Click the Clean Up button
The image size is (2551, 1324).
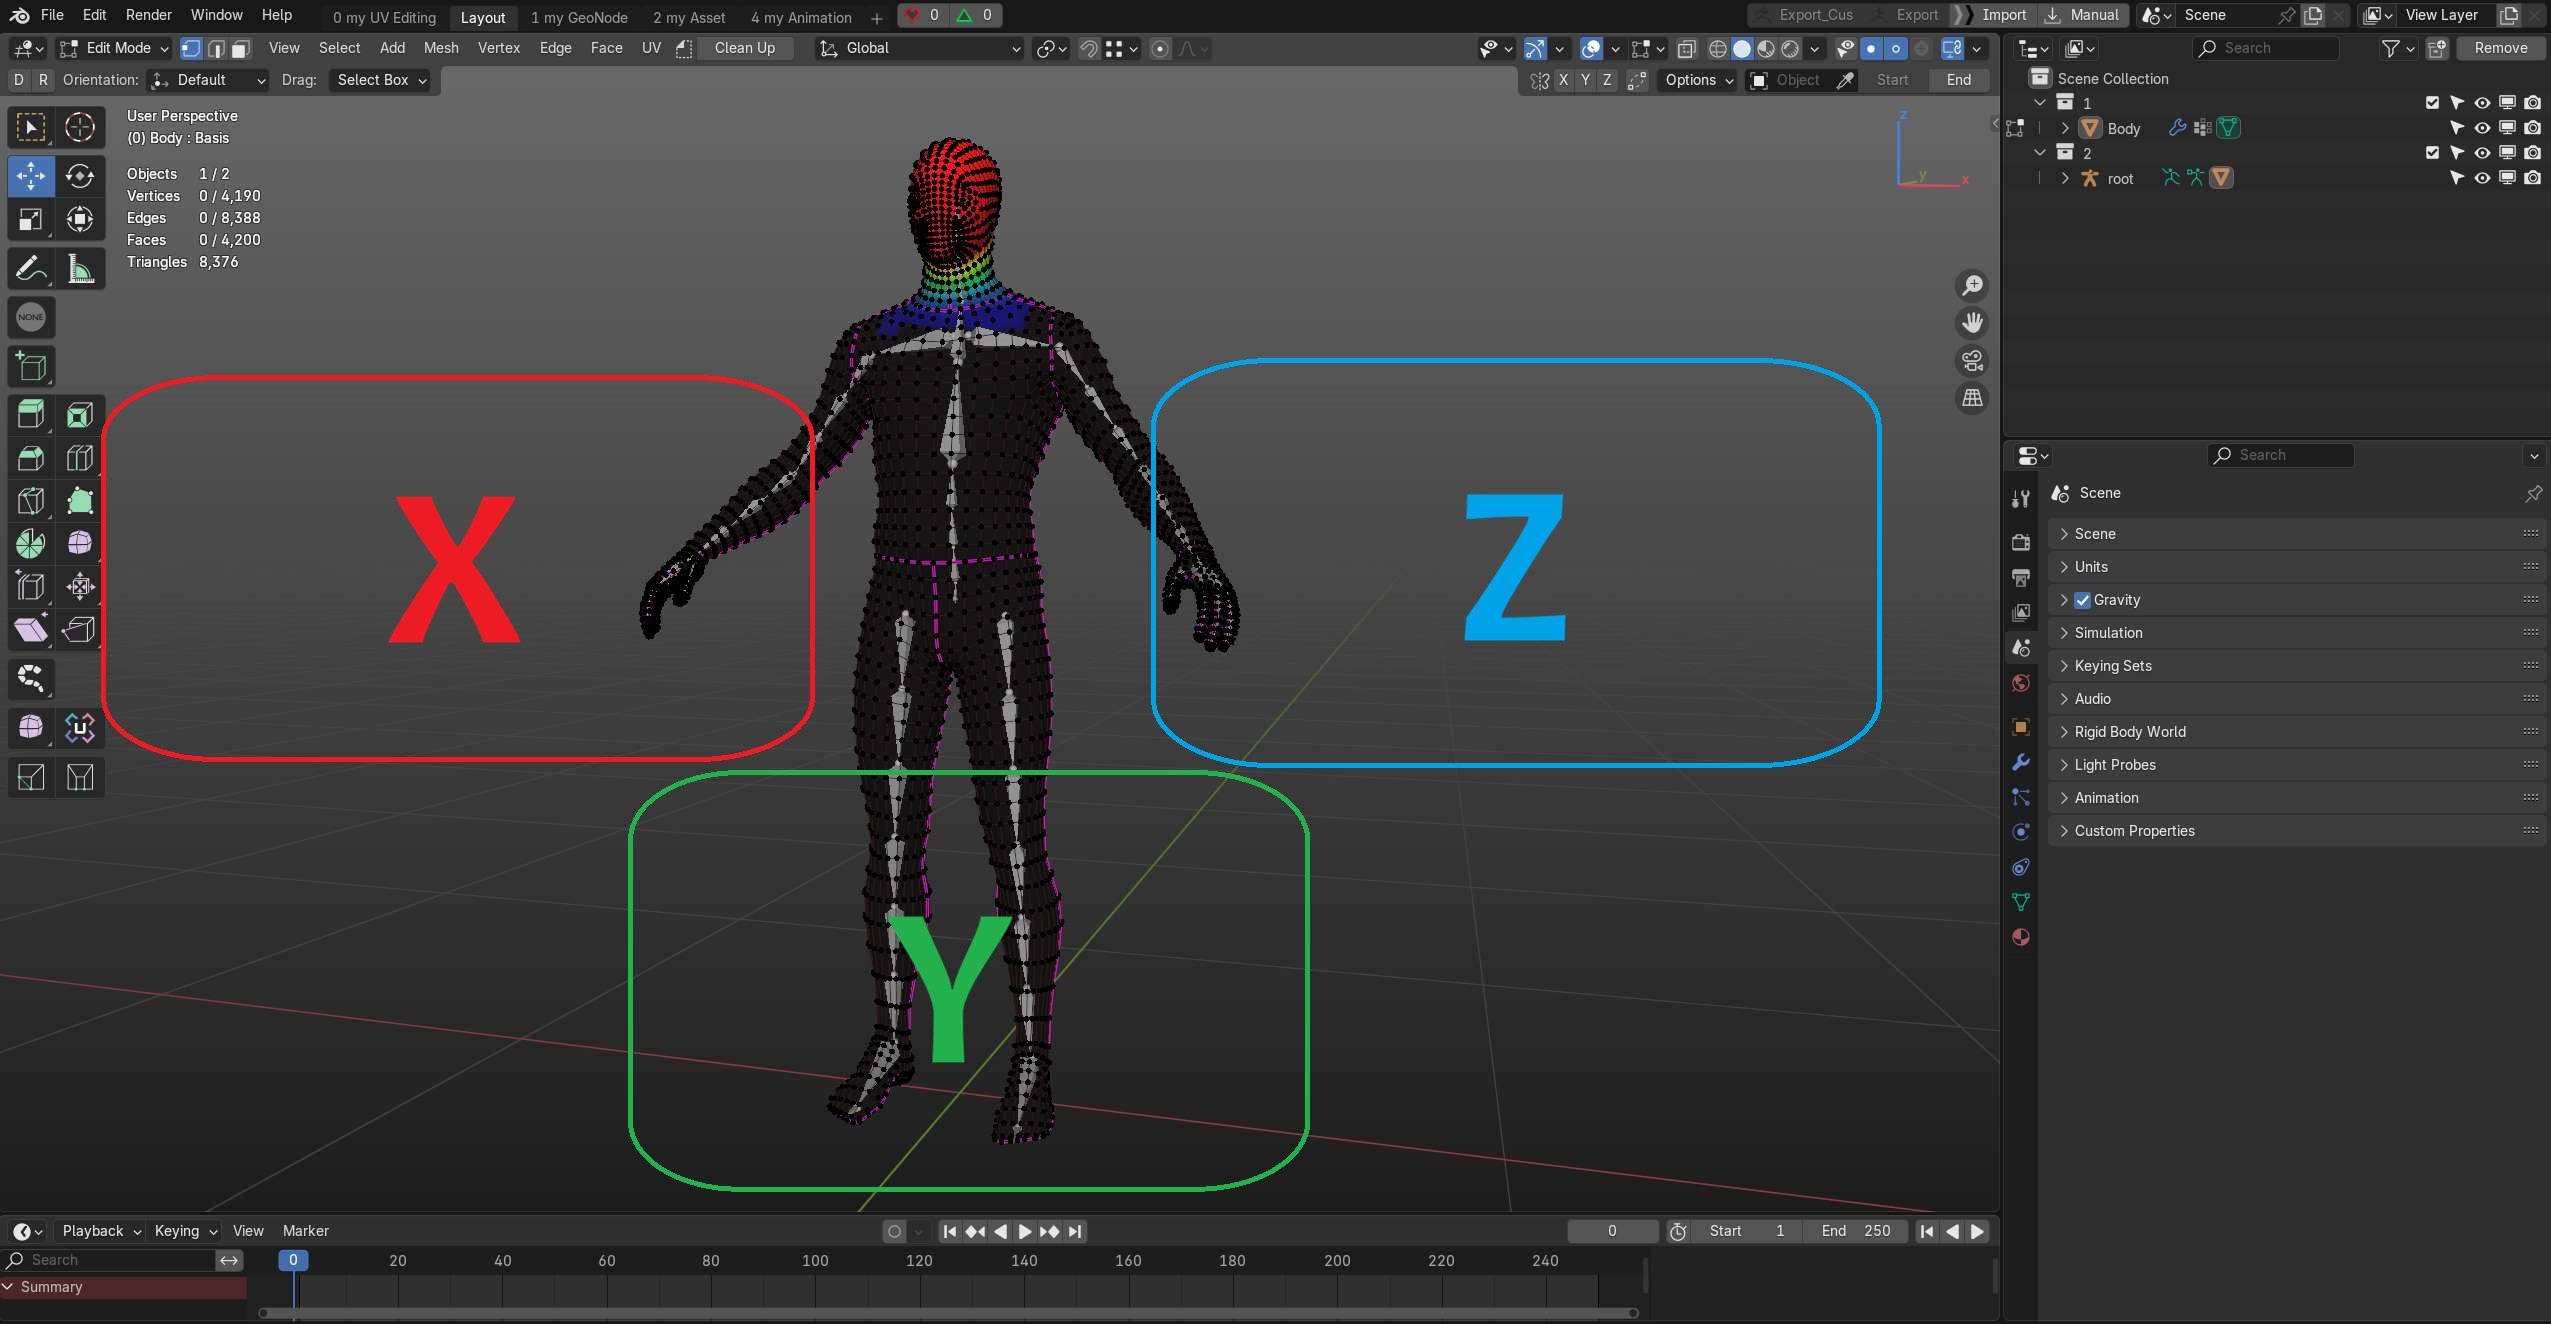[744, 48]
